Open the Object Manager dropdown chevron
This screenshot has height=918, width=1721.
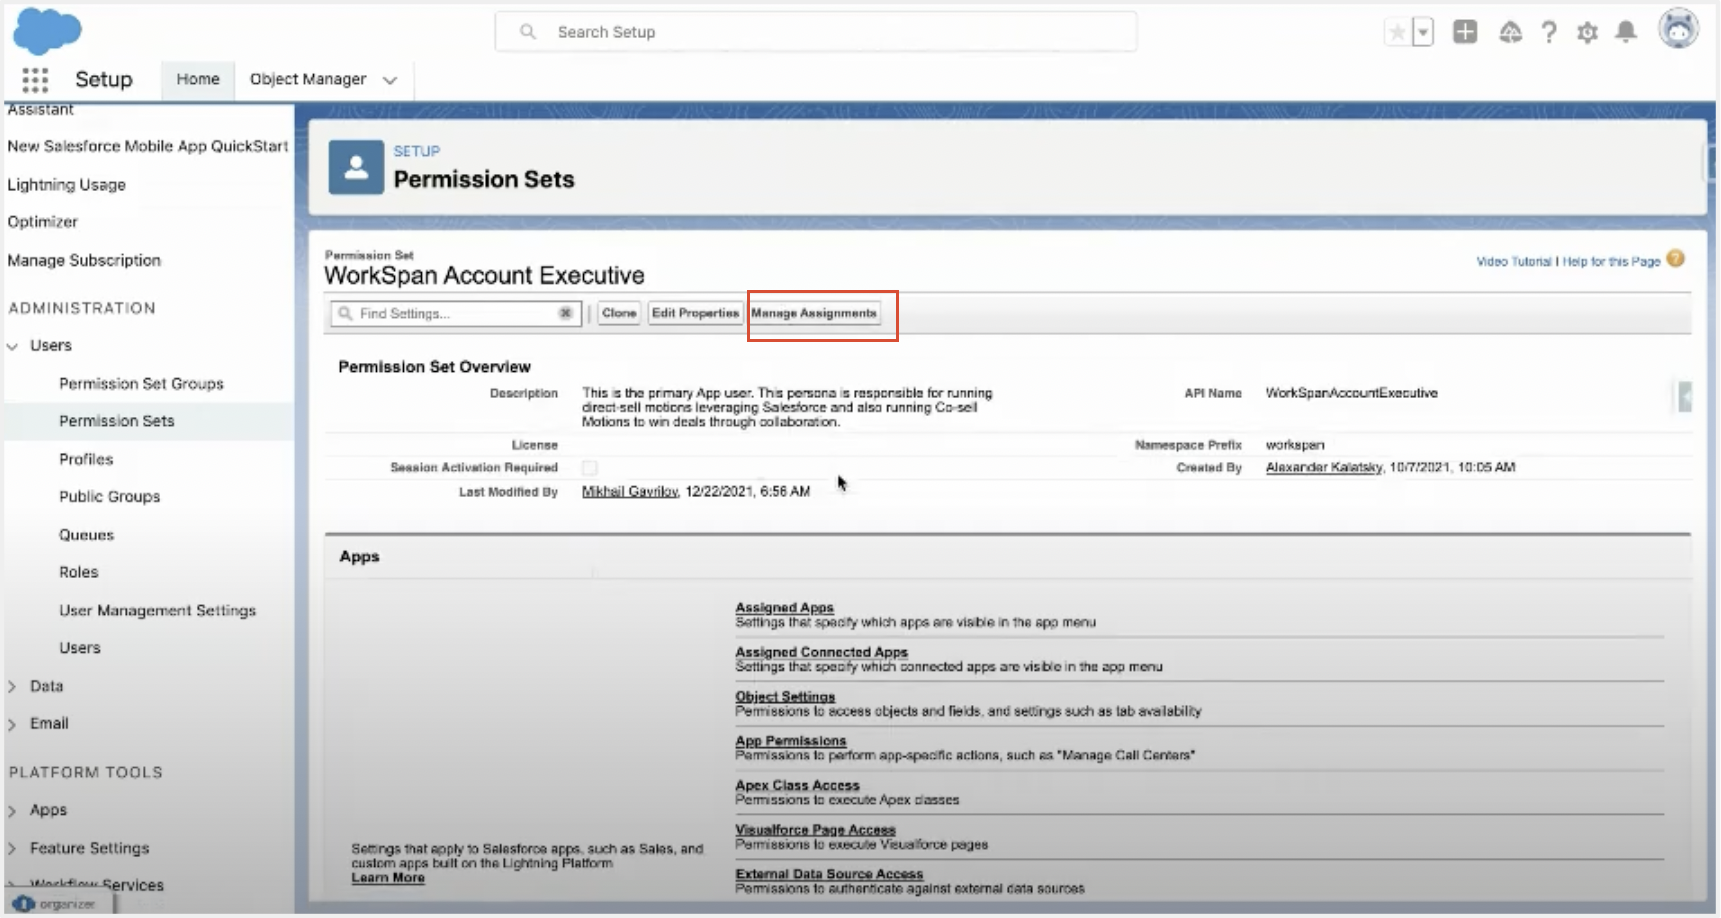tap(390, 80)
